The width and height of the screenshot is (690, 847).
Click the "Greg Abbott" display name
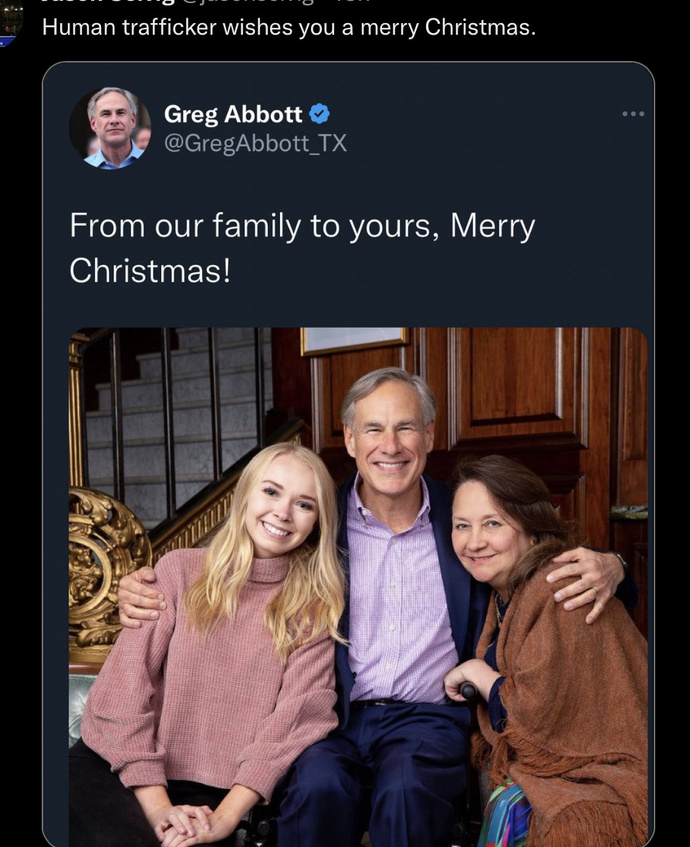[x=233, y=113]
